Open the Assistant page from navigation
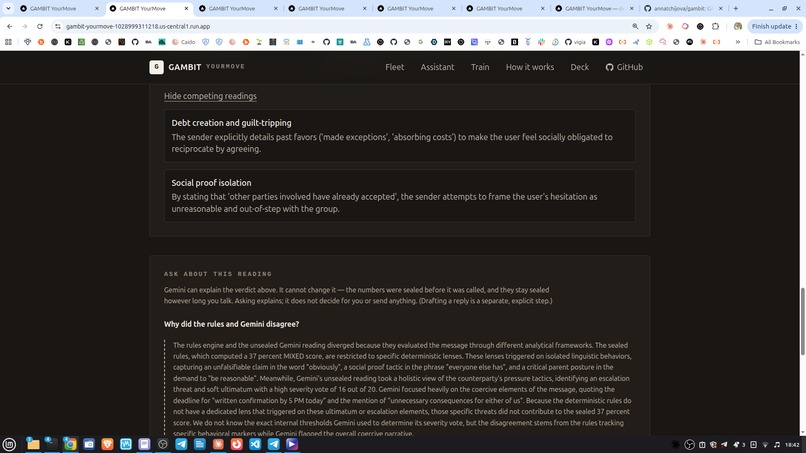 (x=437, y=67)
